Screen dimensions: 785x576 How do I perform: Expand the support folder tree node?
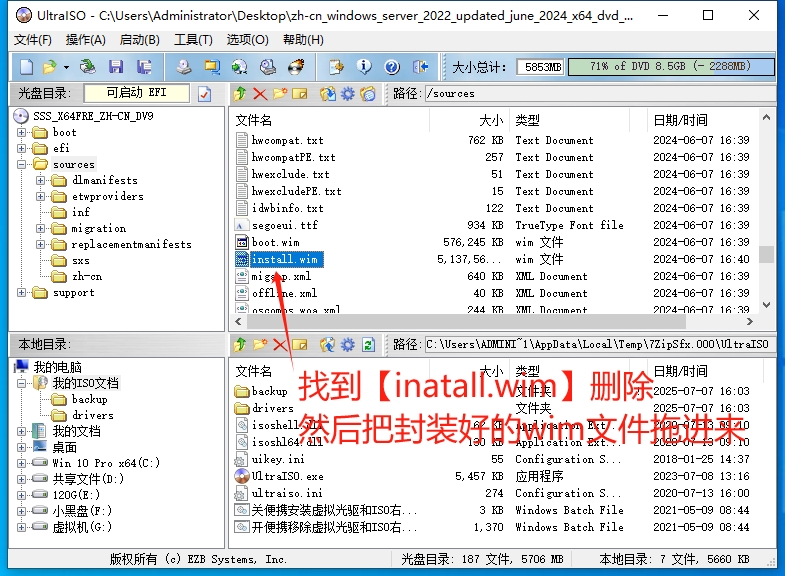tap(22, 292)
